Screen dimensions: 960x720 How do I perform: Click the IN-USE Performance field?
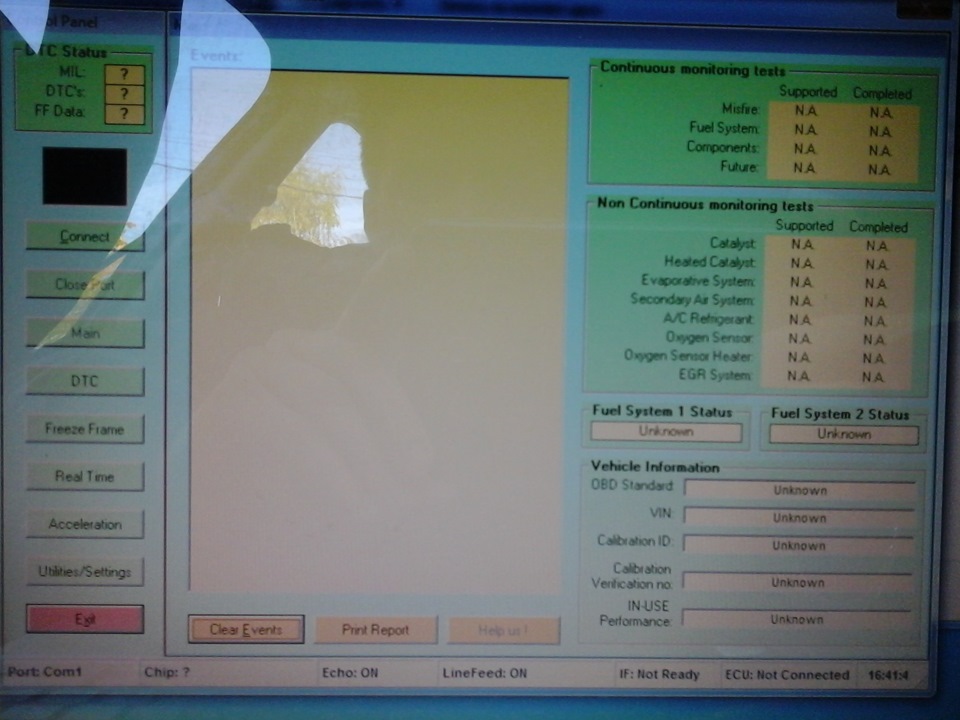797,619
